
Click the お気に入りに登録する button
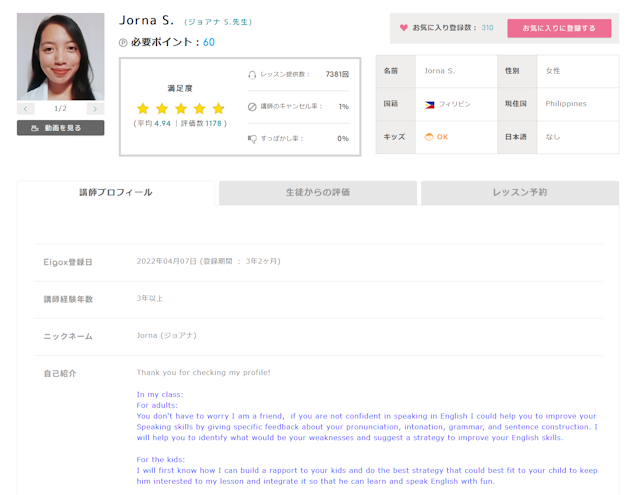click(x=559, y=28)
